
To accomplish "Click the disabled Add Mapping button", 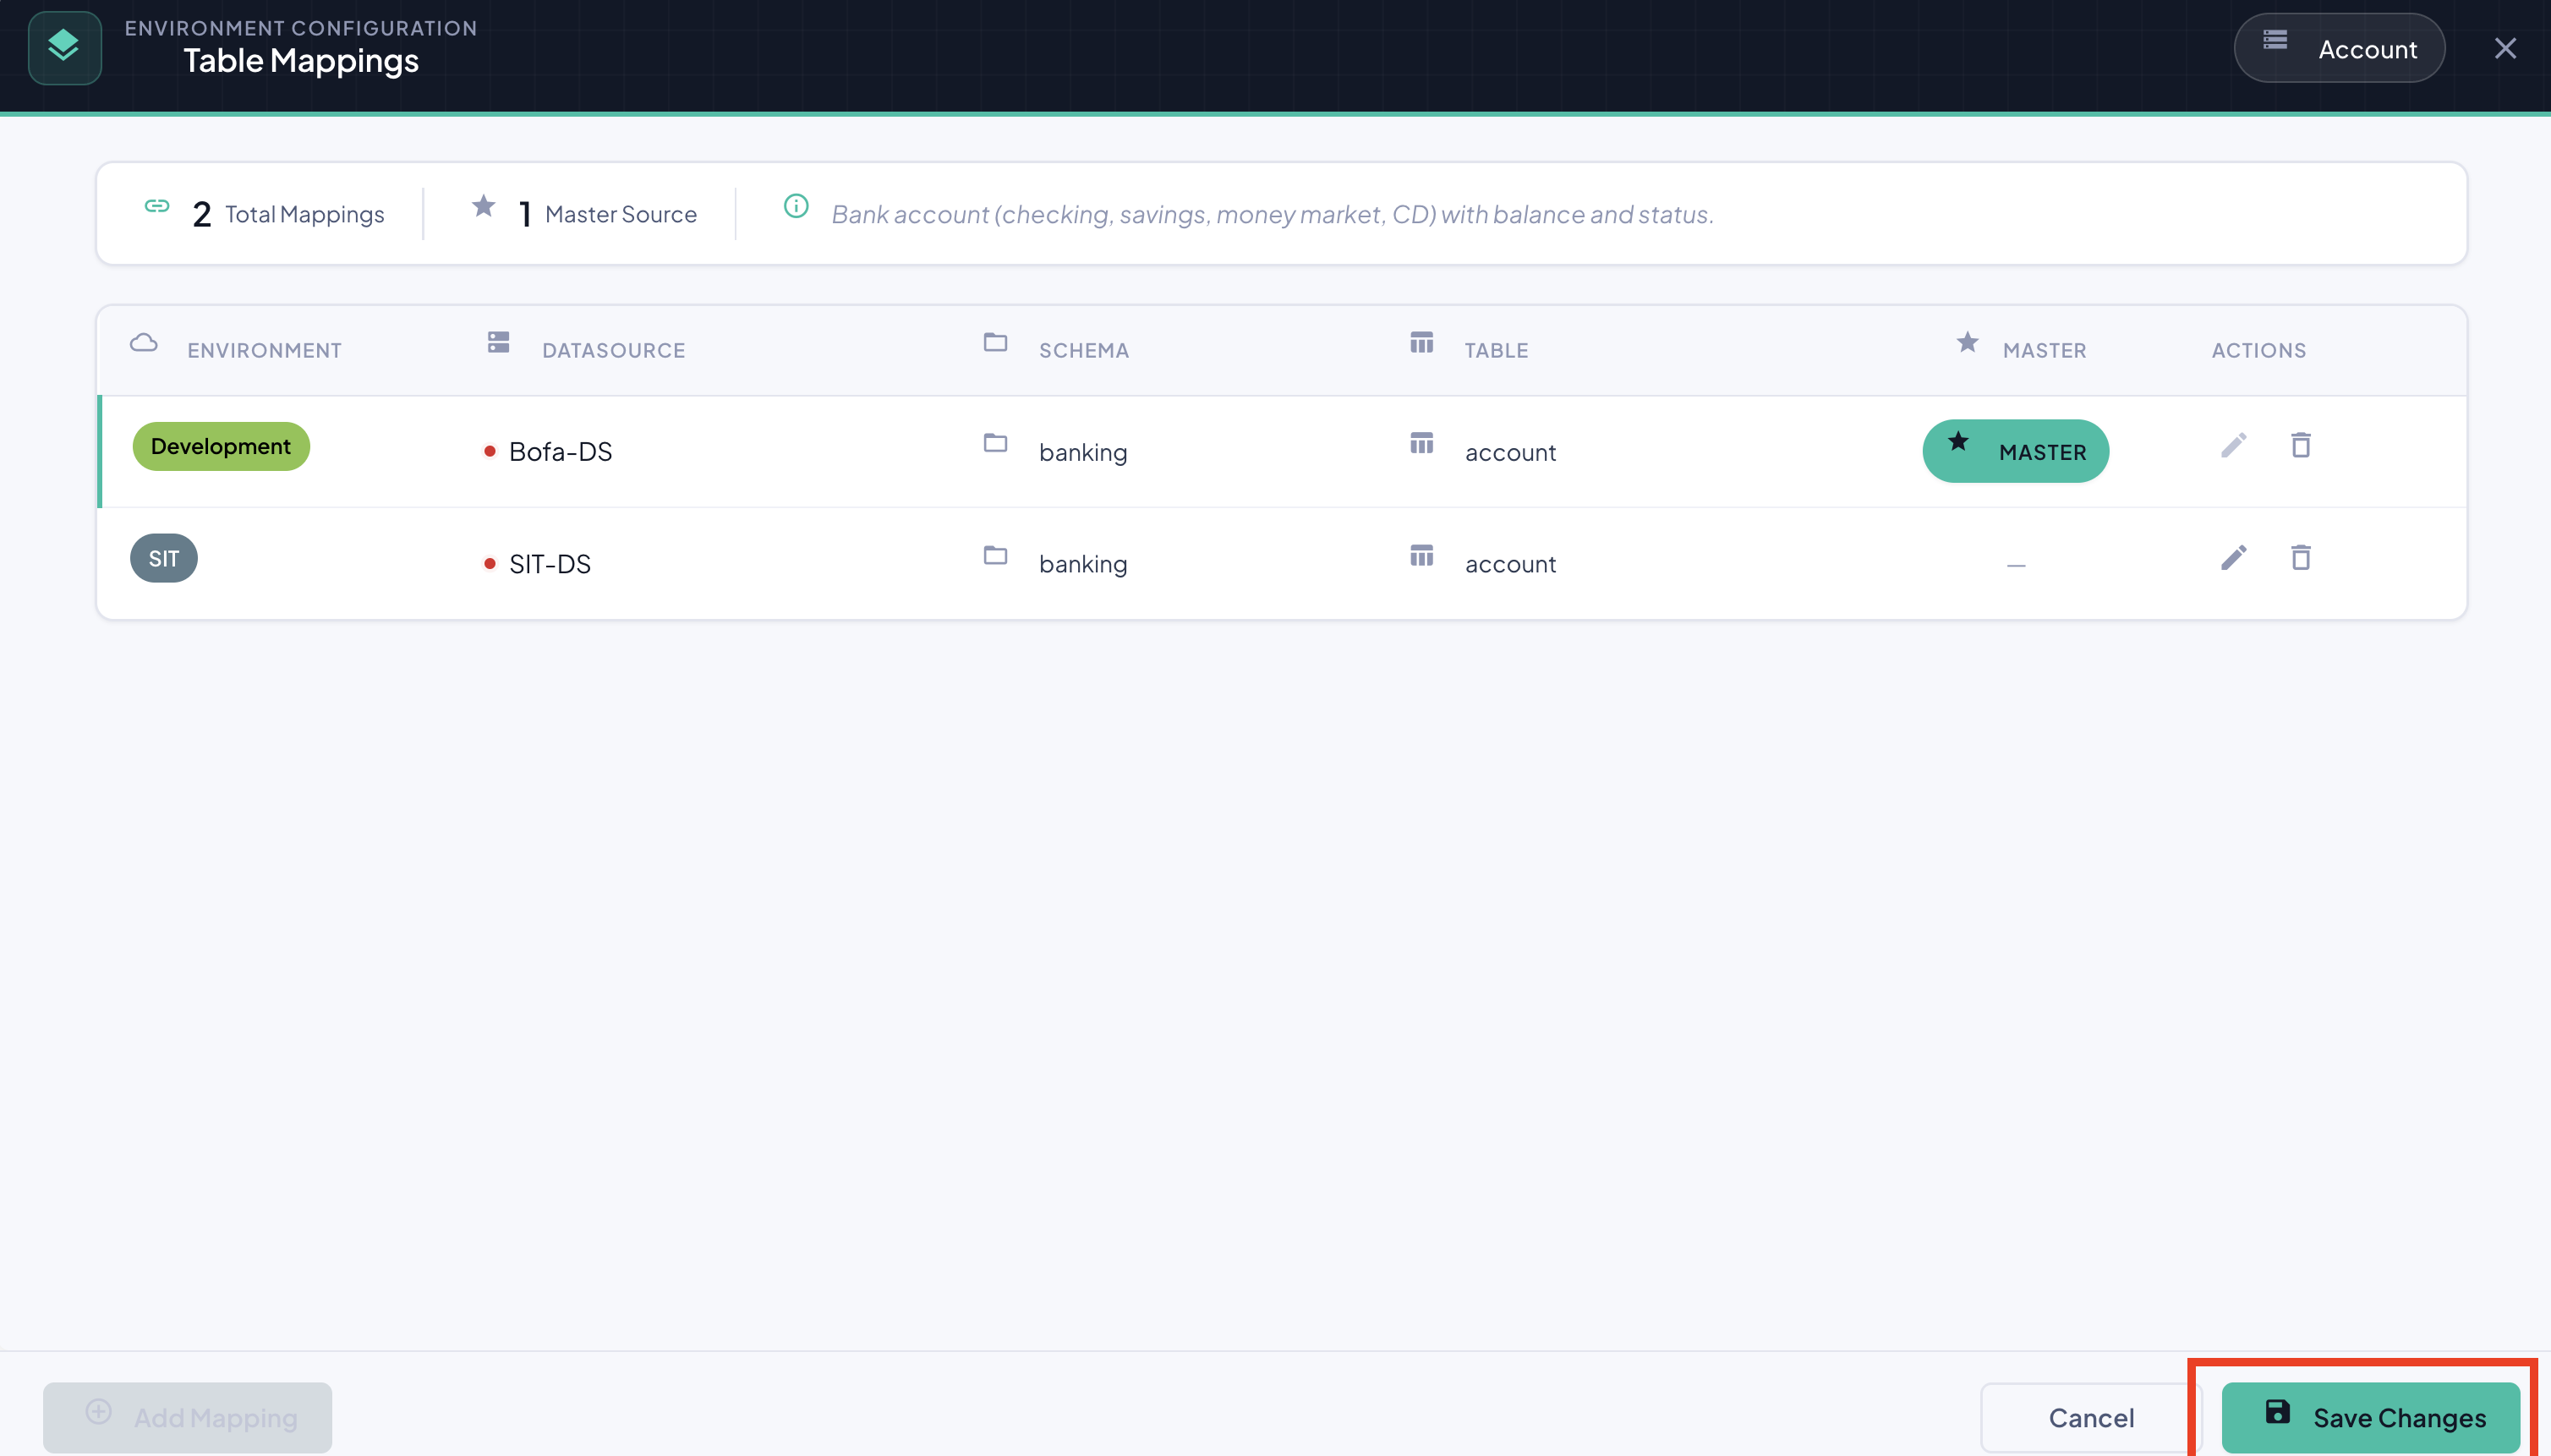I will 188,1417.
